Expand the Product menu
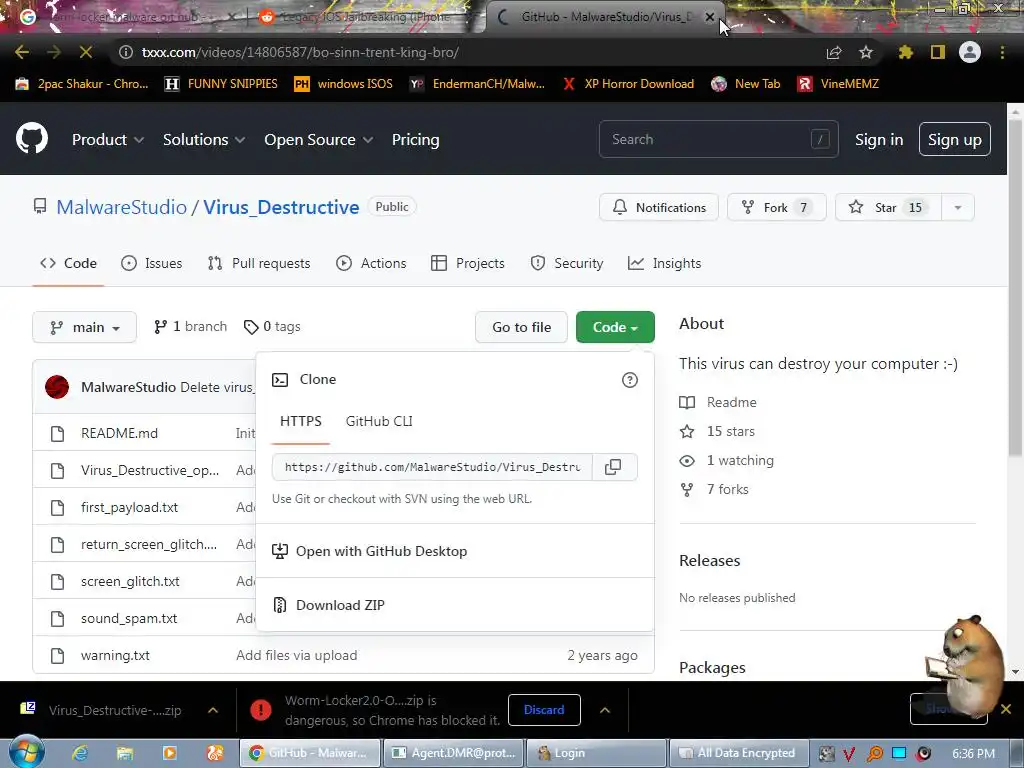Screen dimensions: 1024x768 click(x=108, y=140)
